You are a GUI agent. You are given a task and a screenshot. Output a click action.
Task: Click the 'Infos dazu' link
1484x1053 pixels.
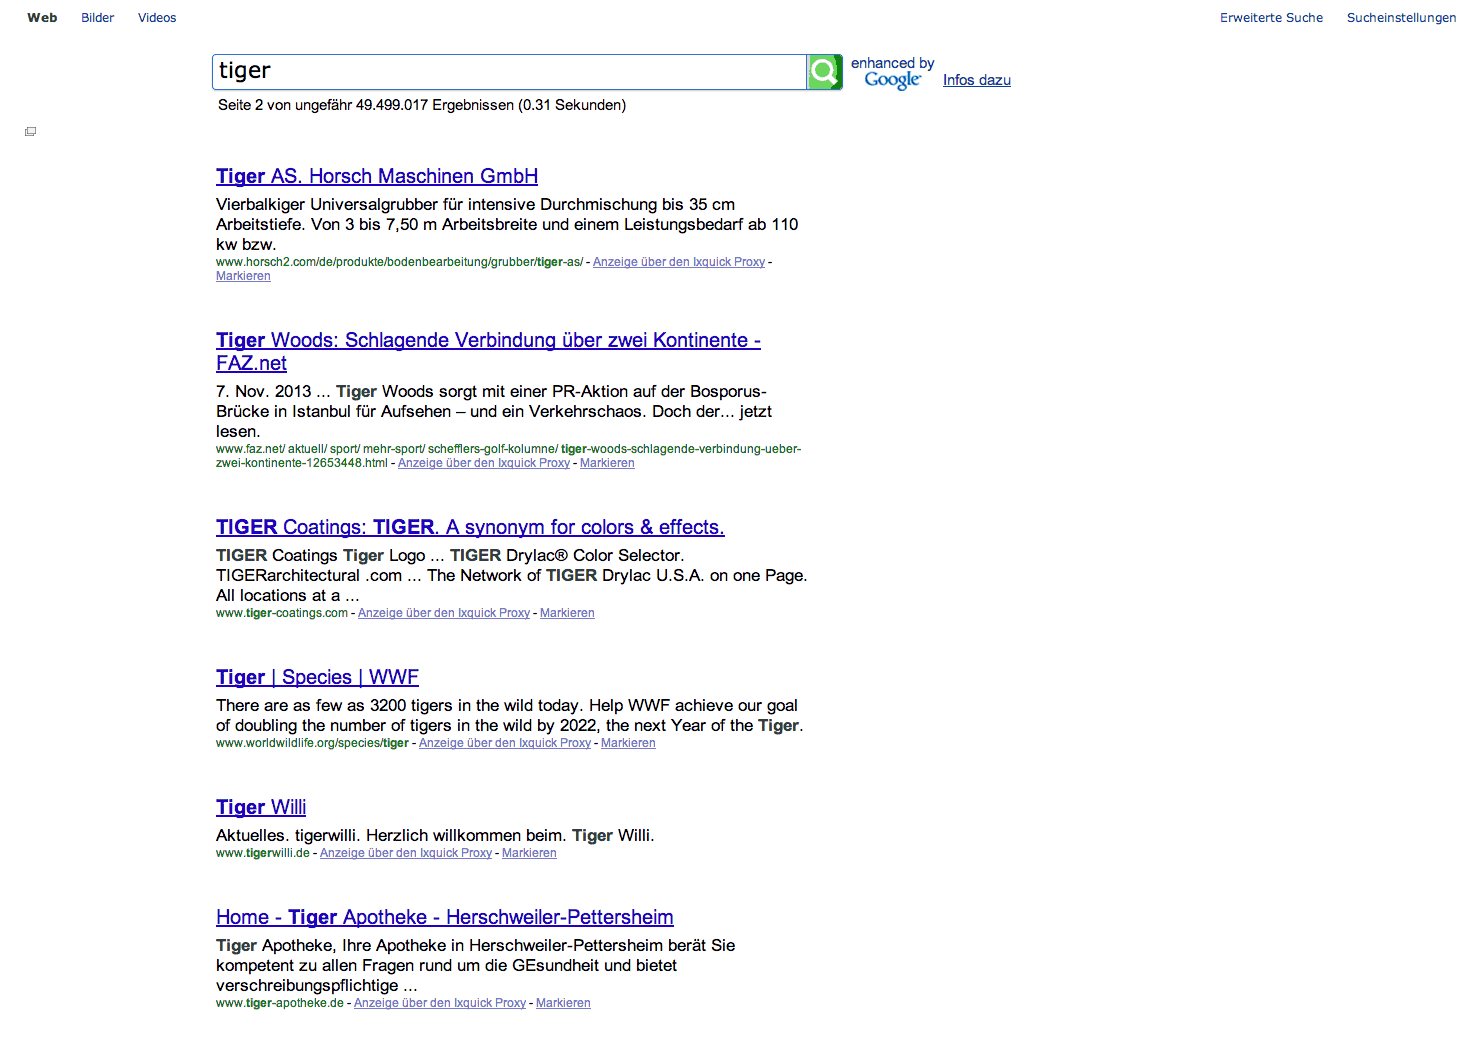pos(977,80)
